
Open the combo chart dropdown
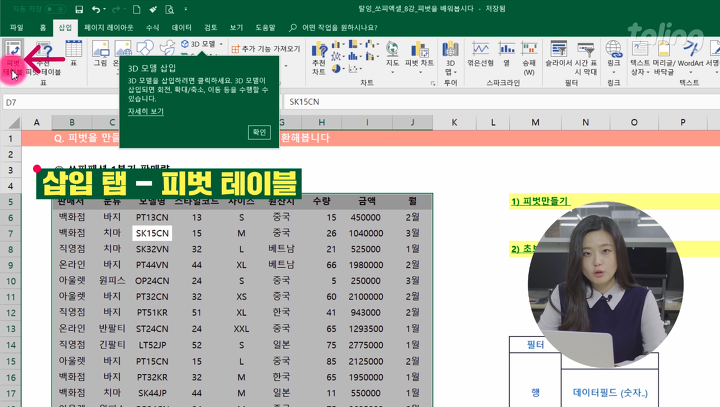coord(378,56)
